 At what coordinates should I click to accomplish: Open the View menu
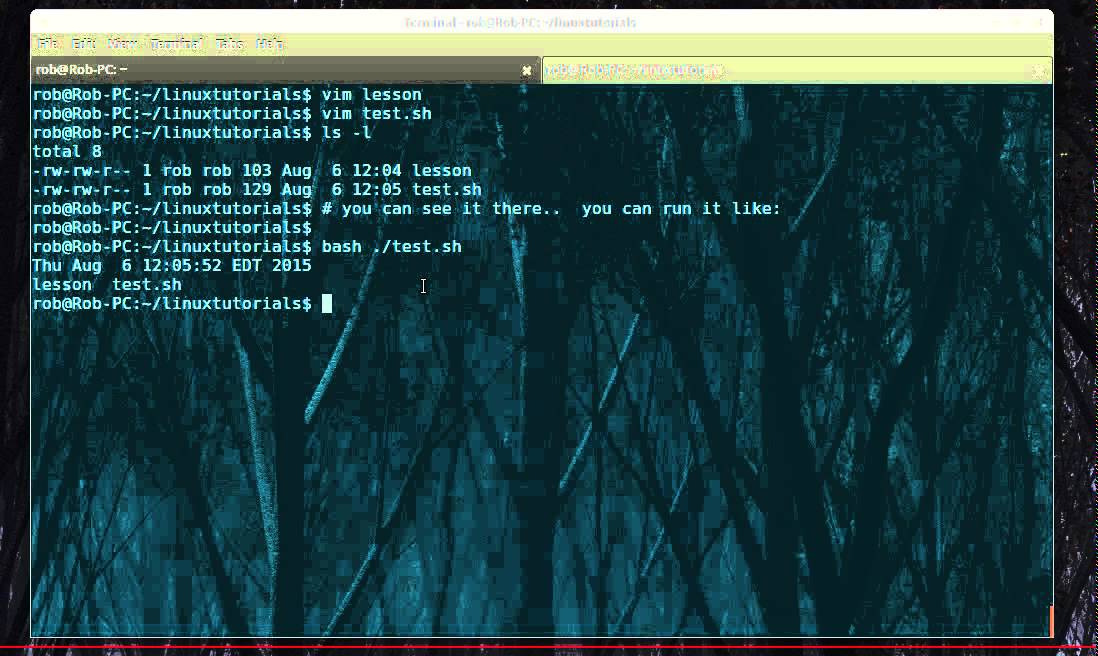123,43
